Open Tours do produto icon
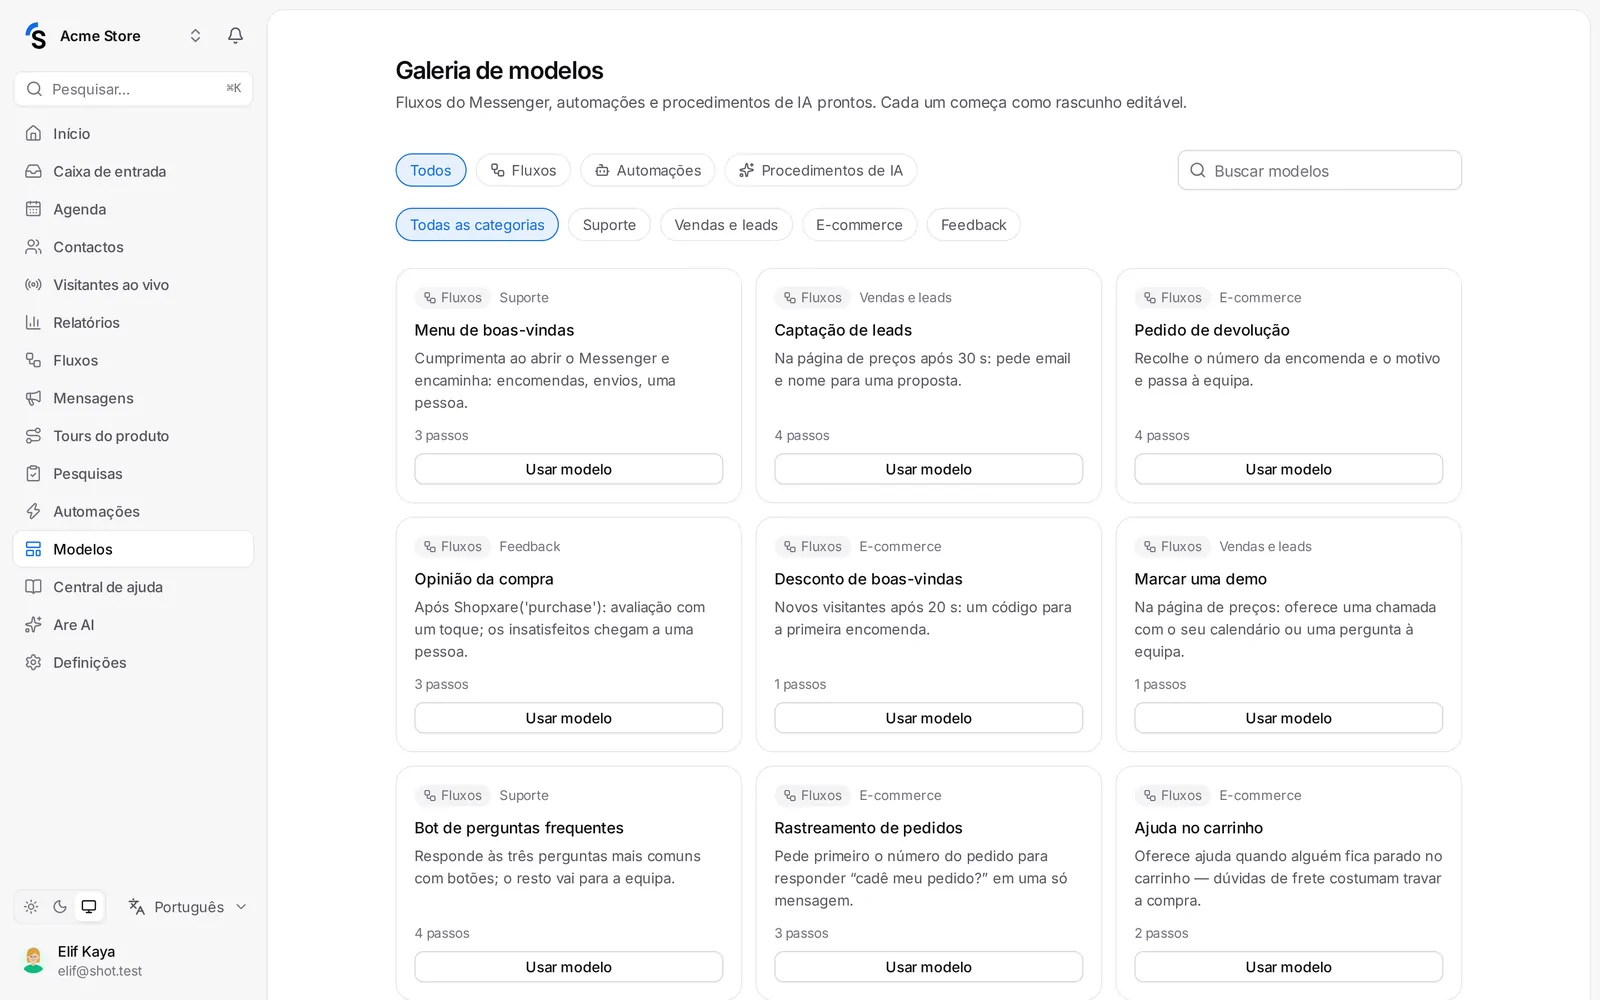This screenshot has width=1600, height=1000. [x=33, y=436]
